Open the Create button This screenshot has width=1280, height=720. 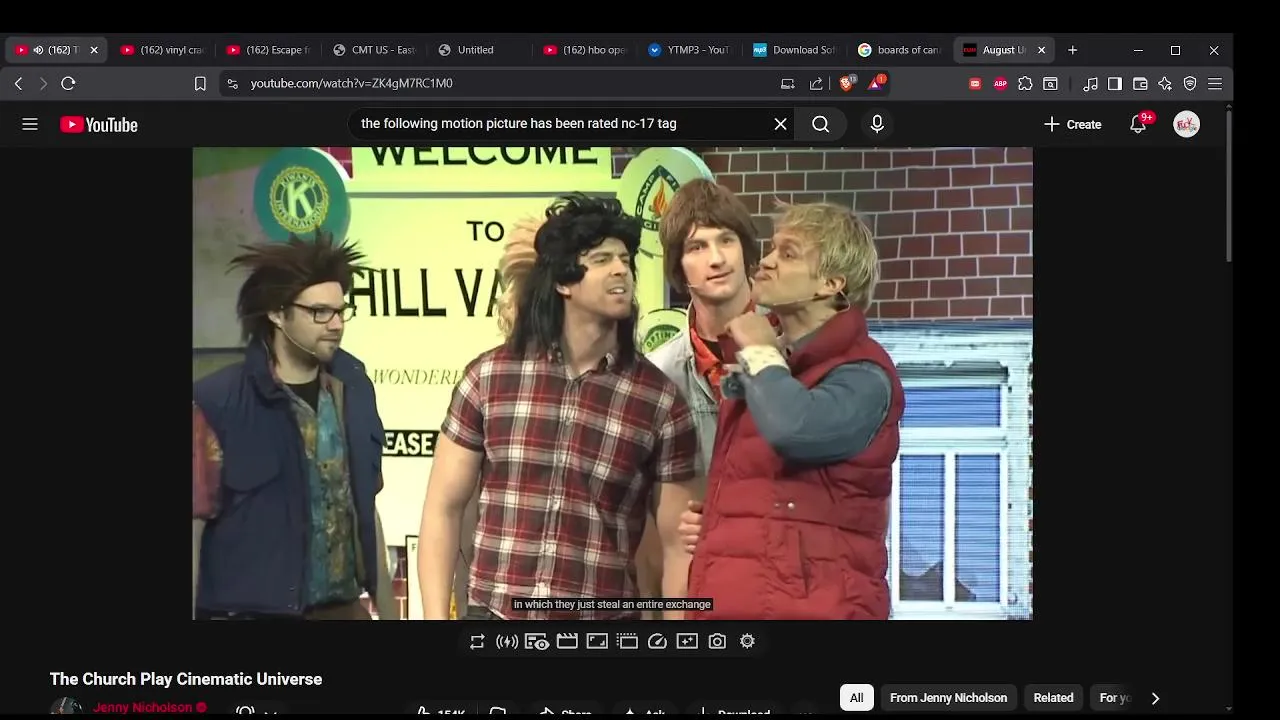click(1072, 124)
